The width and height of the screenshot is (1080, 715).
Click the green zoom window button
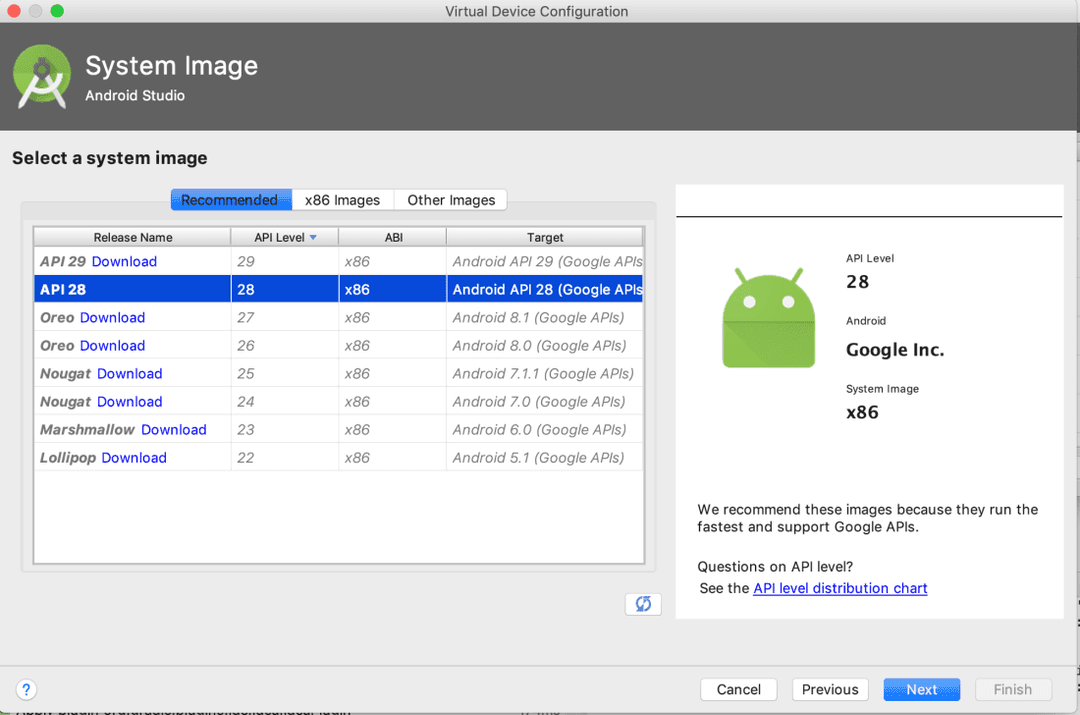(57, 10)
